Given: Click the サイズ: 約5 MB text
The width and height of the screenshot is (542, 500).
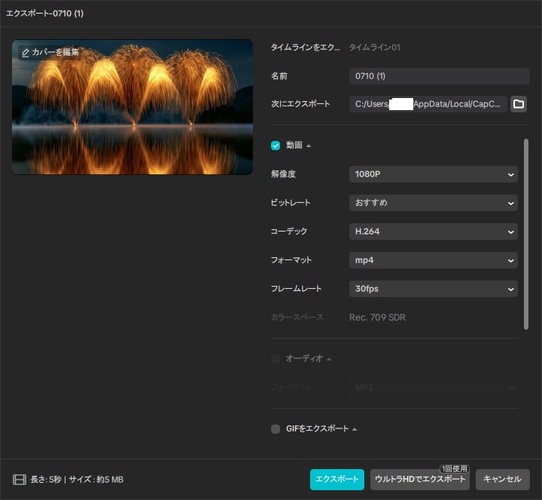Looking at the screenshot, I should tap(96, 480).
